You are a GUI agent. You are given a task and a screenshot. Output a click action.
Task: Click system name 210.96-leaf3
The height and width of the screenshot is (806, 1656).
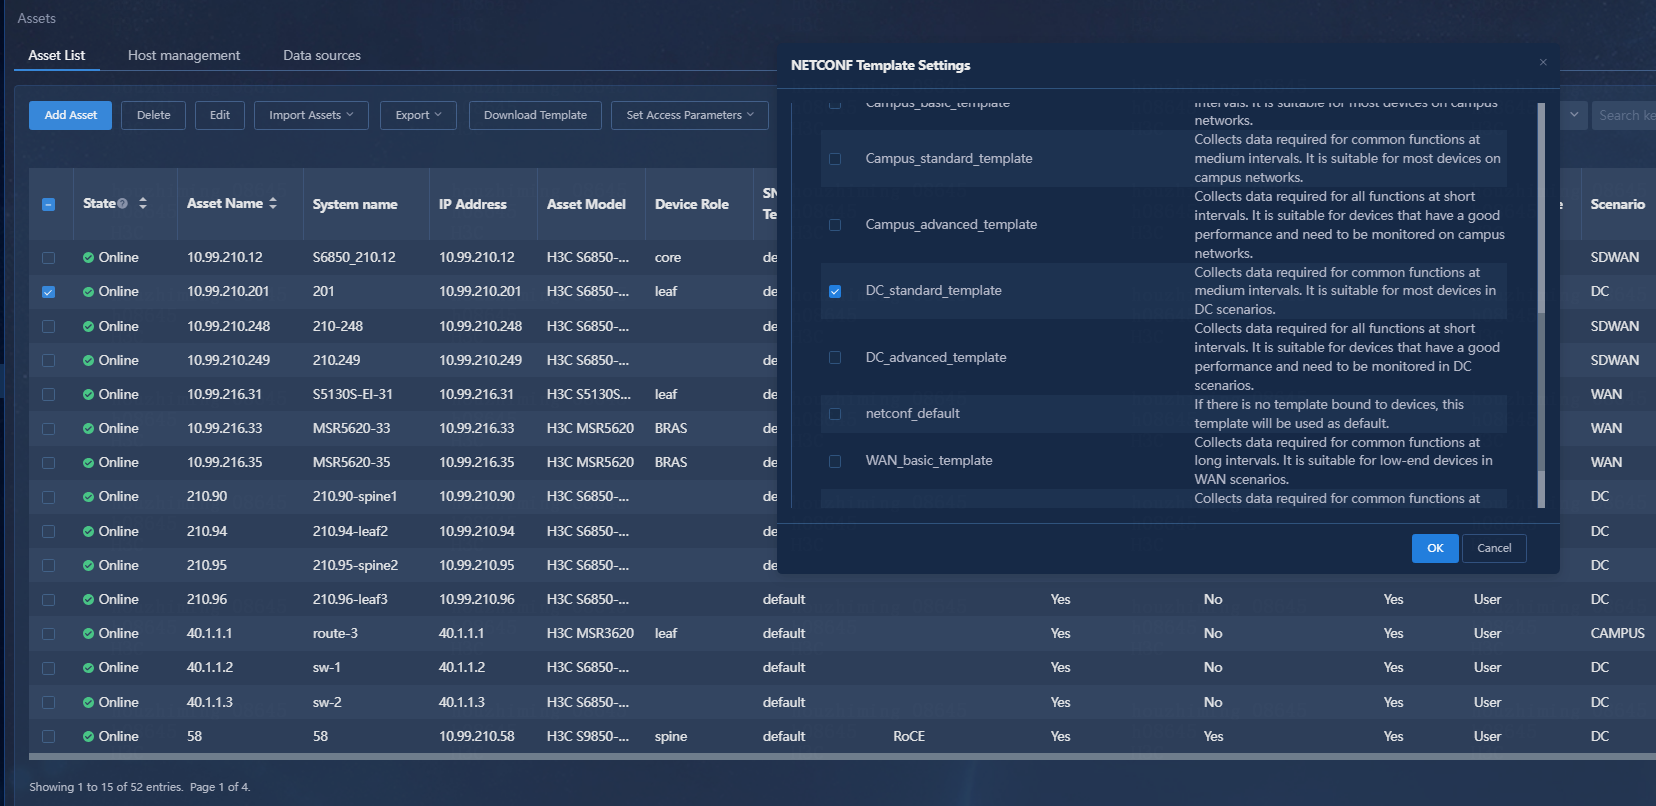350,600
